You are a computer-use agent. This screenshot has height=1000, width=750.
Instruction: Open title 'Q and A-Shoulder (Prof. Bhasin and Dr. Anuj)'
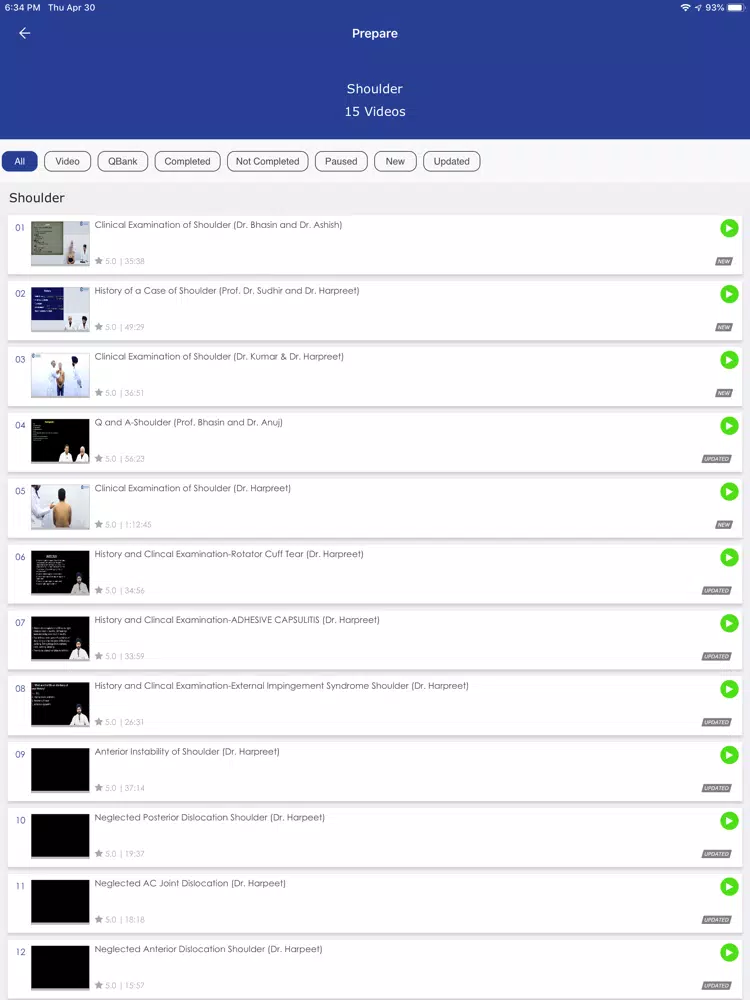[x=188, y=422]
